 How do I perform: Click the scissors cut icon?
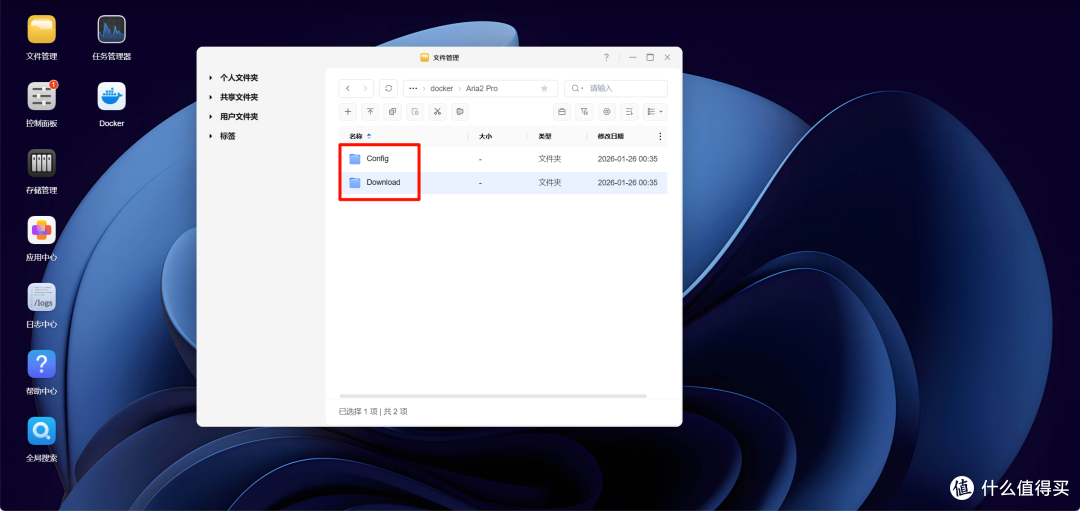tap(437, 111)
